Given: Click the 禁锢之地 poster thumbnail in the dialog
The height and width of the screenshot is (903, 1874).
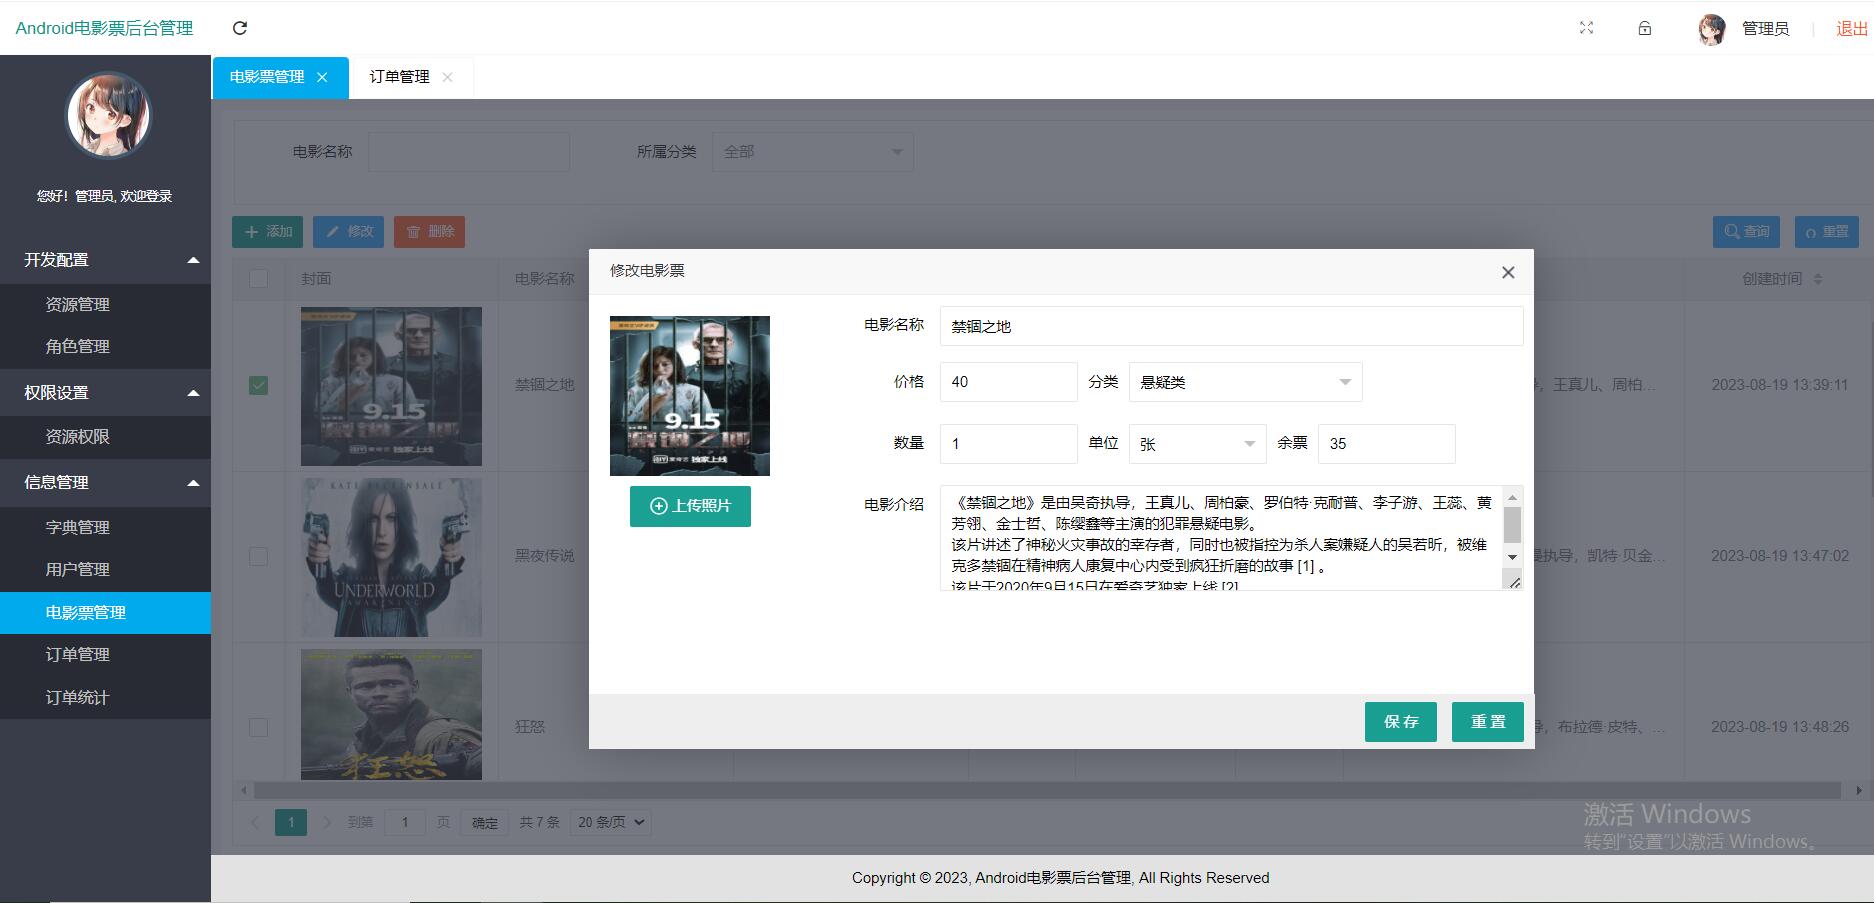Looking at the screenshot, I should coord(689,395).
